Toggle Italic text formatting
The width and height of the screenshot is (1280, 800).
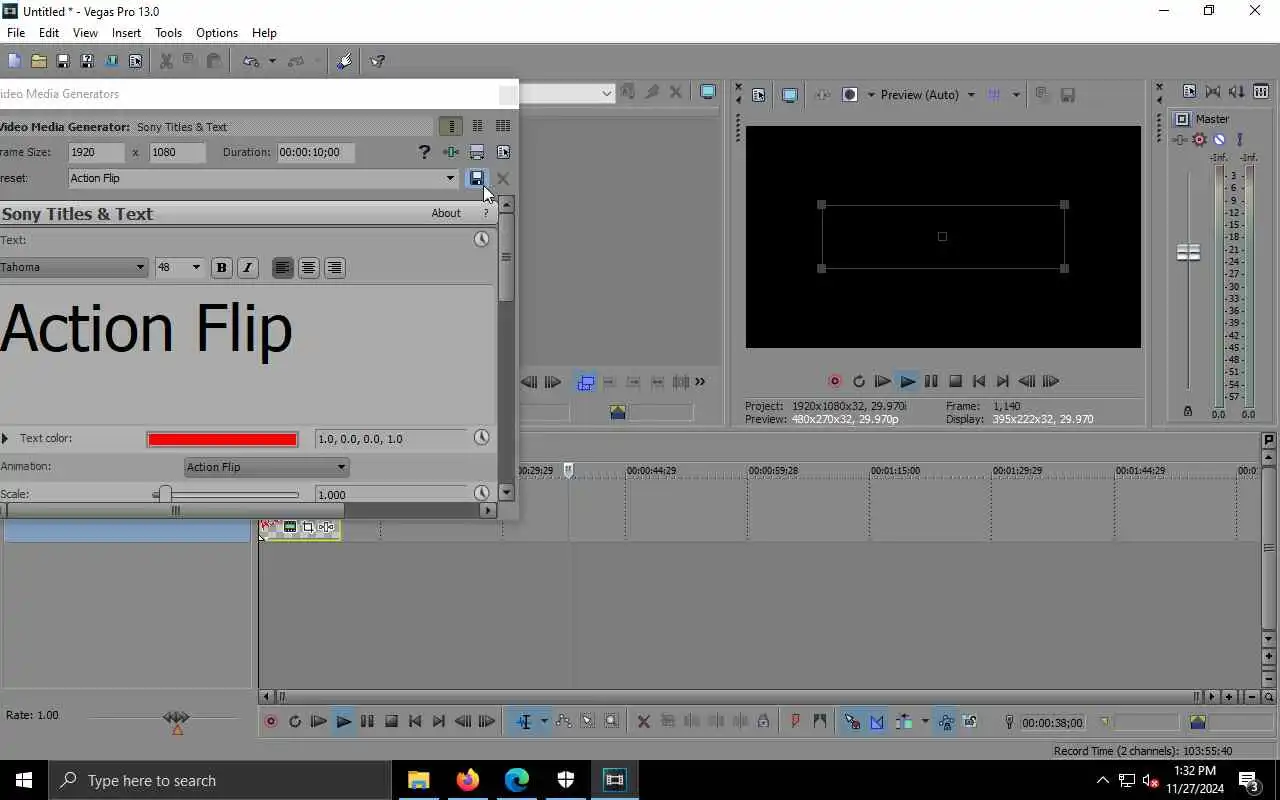coord(248,267)
